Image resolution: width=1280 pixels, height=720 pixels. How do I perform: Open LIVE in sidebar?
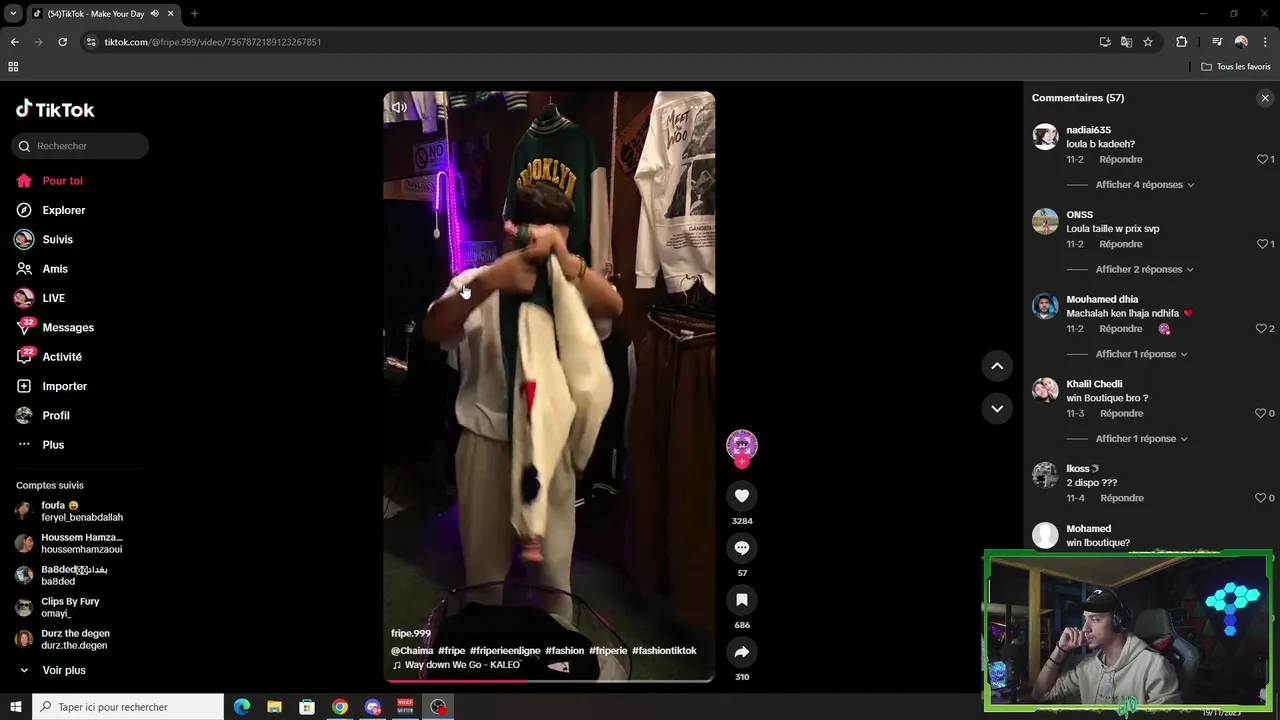pos(53,298)
